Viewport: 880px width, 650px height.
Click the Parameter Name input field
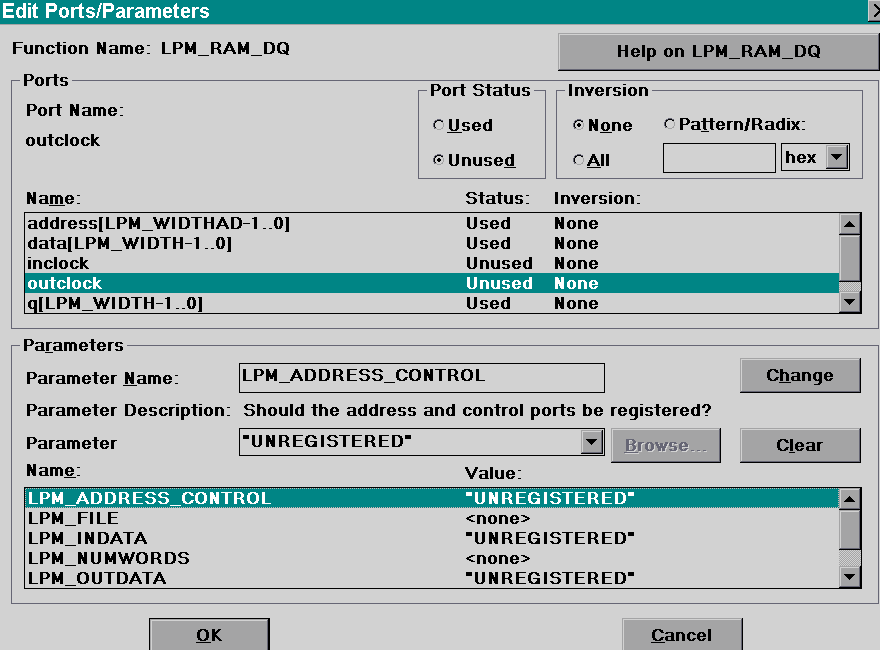(421, 378)
